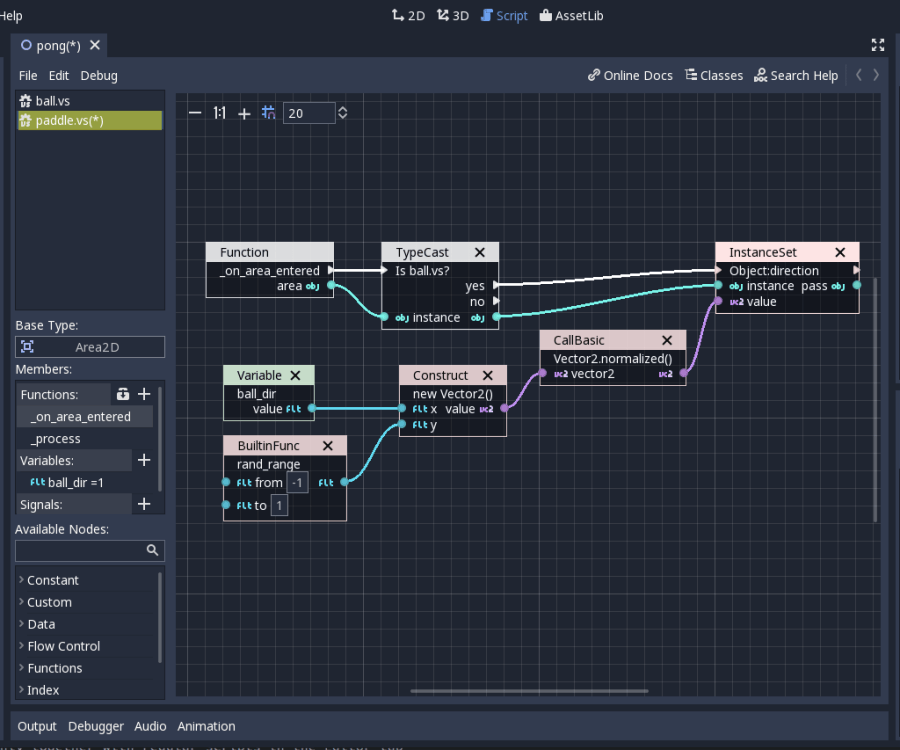Add a new function with the plus icon
900x750 pixels.
(143, 394)
